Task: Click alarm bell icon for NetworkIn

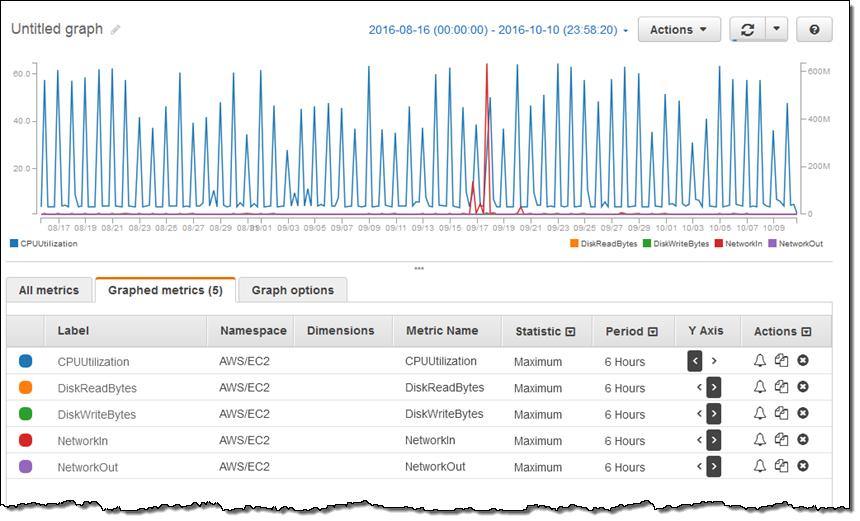Action: (x=759, y=440)
